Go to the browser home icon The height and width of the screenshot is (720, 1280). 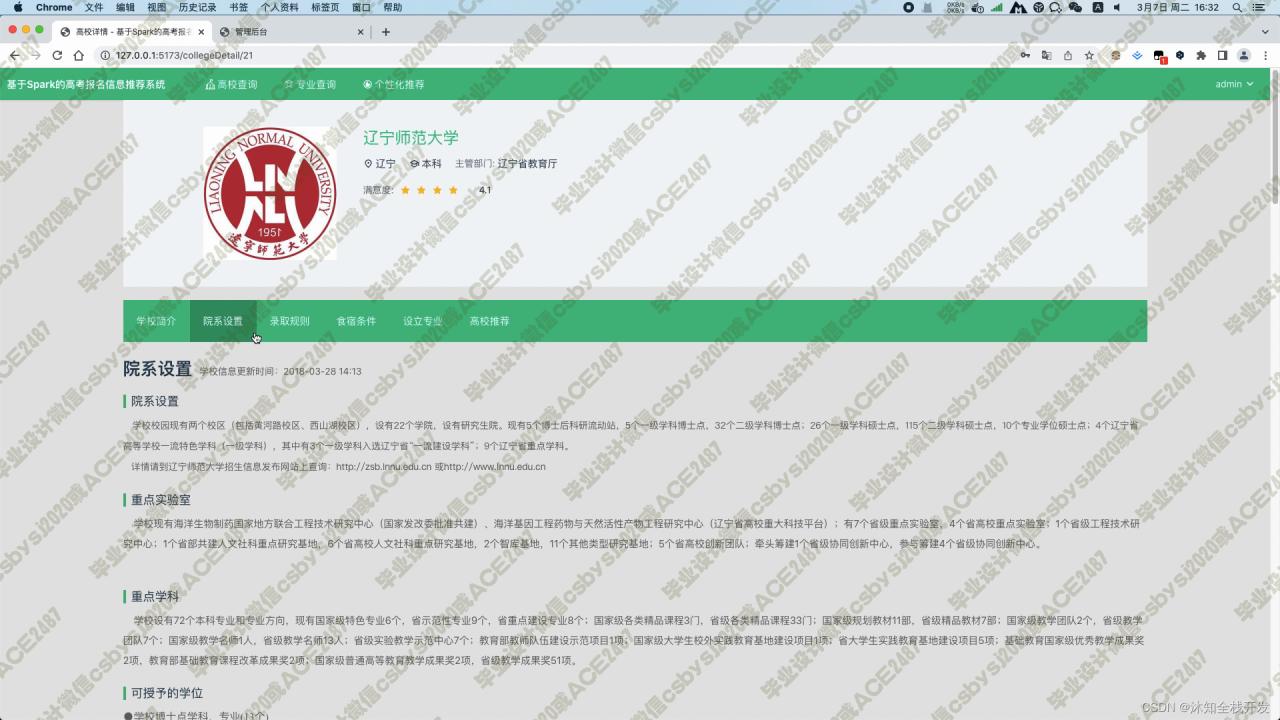pos(79,56)
